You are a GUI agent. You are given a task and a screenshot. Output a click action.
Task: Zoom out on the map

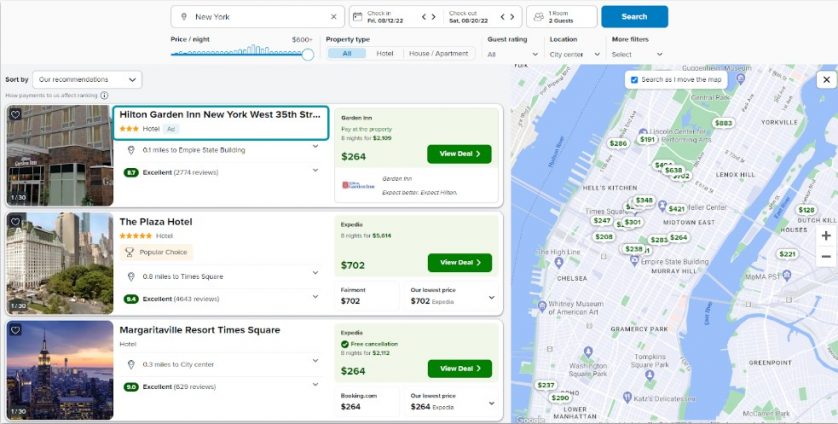[x=826, y=257]
